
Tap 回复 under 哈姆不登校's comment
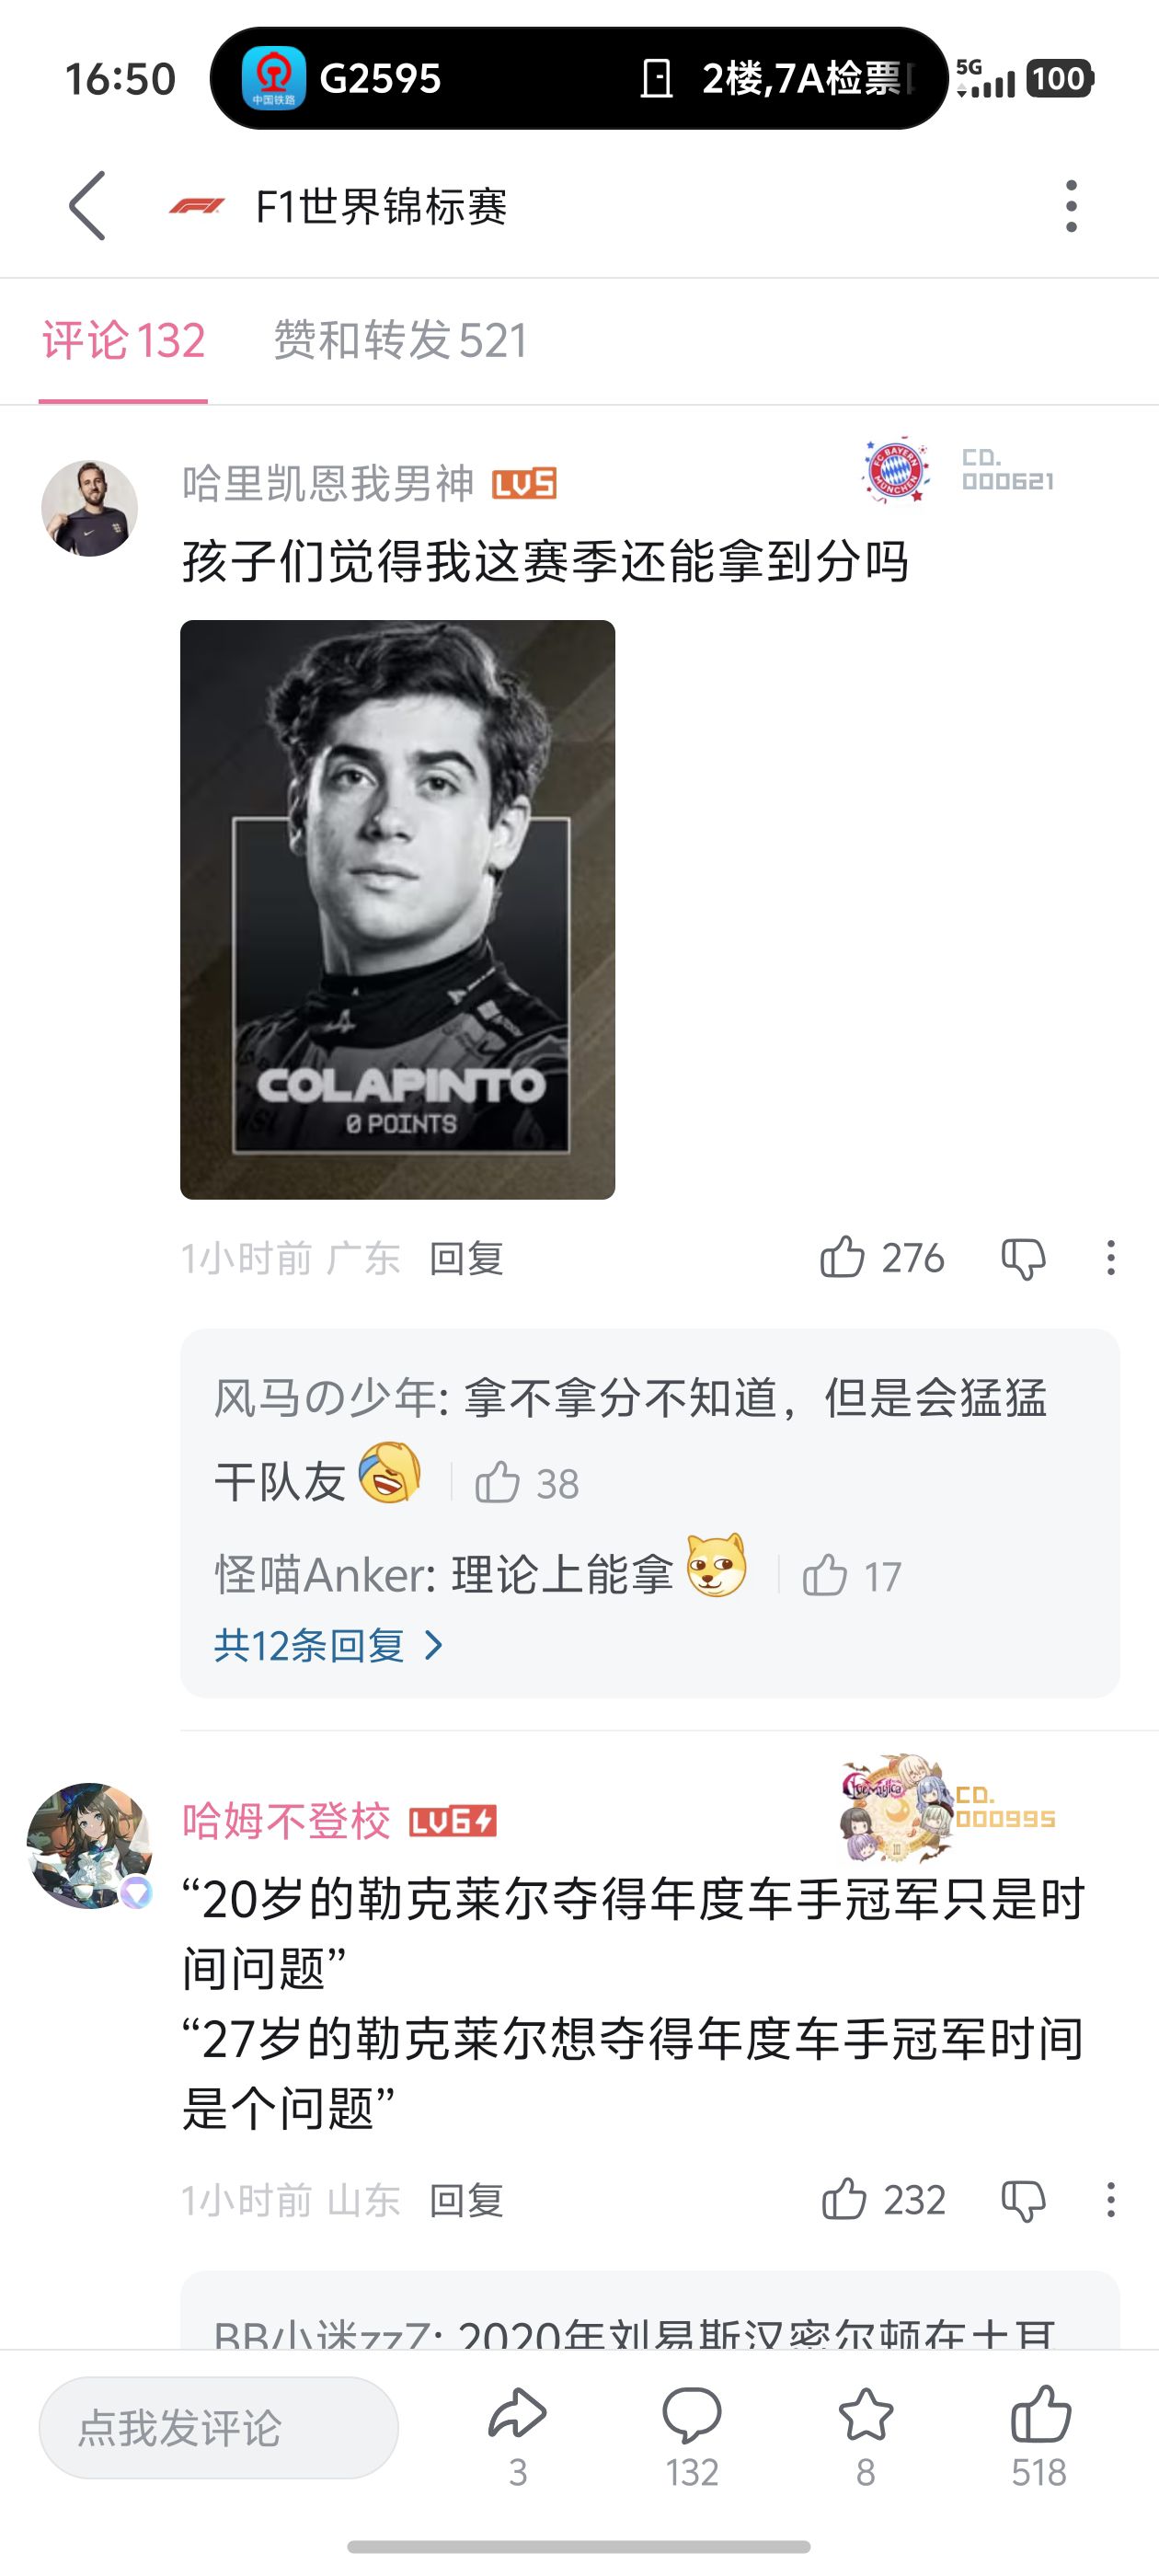[466, 2200]
